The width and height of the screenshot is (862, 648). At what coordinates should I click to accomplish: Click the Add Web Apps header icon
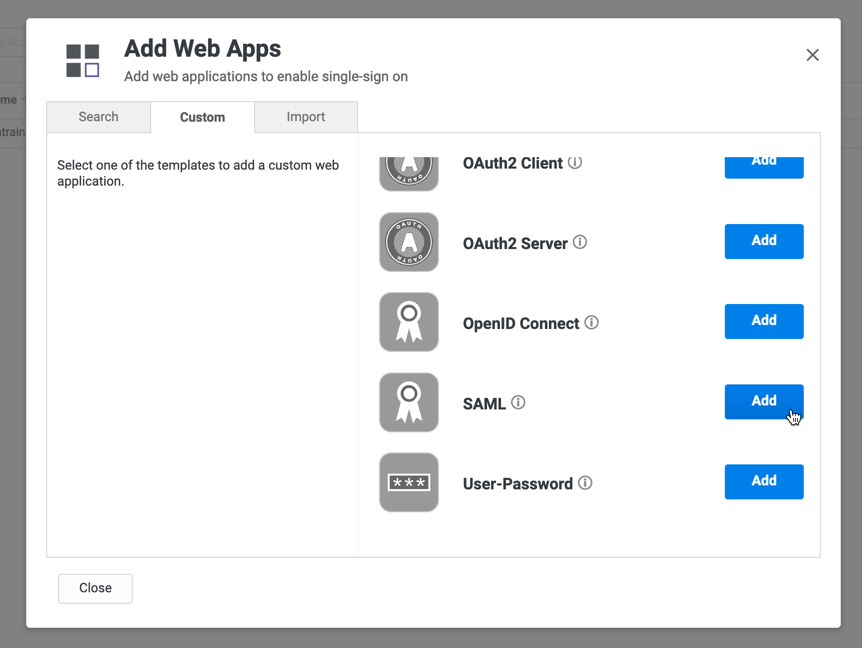point(83,60)
